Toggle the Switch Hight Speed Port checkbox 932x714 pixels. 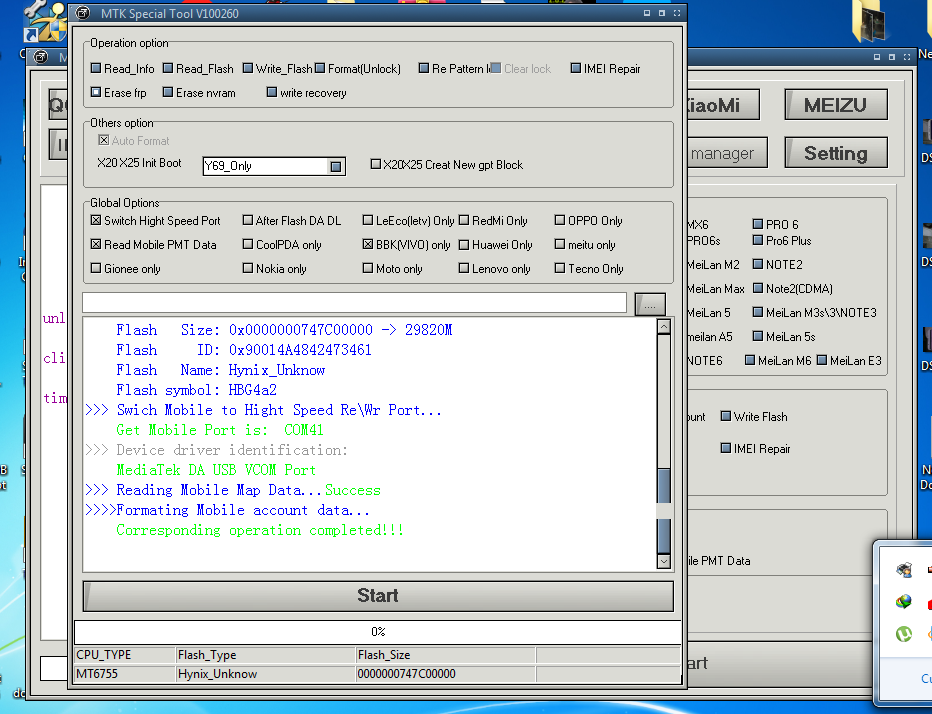point(96,221)
